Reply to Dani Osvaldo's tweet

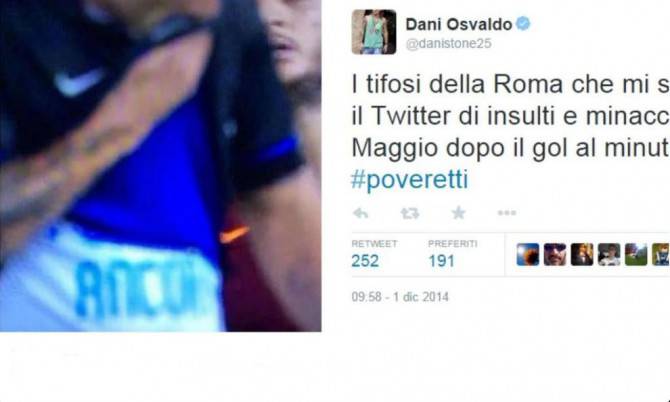click(x=361, y=213)
